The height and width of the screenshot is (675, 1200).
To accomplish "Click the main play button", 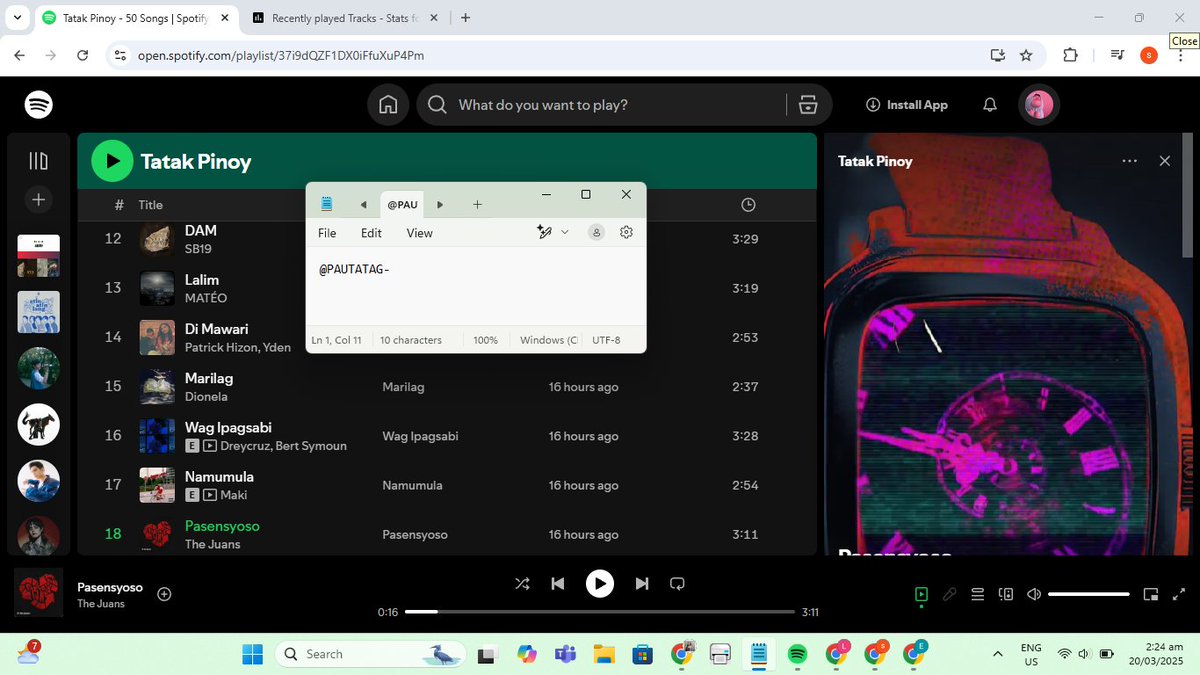I will pos(599,584).
